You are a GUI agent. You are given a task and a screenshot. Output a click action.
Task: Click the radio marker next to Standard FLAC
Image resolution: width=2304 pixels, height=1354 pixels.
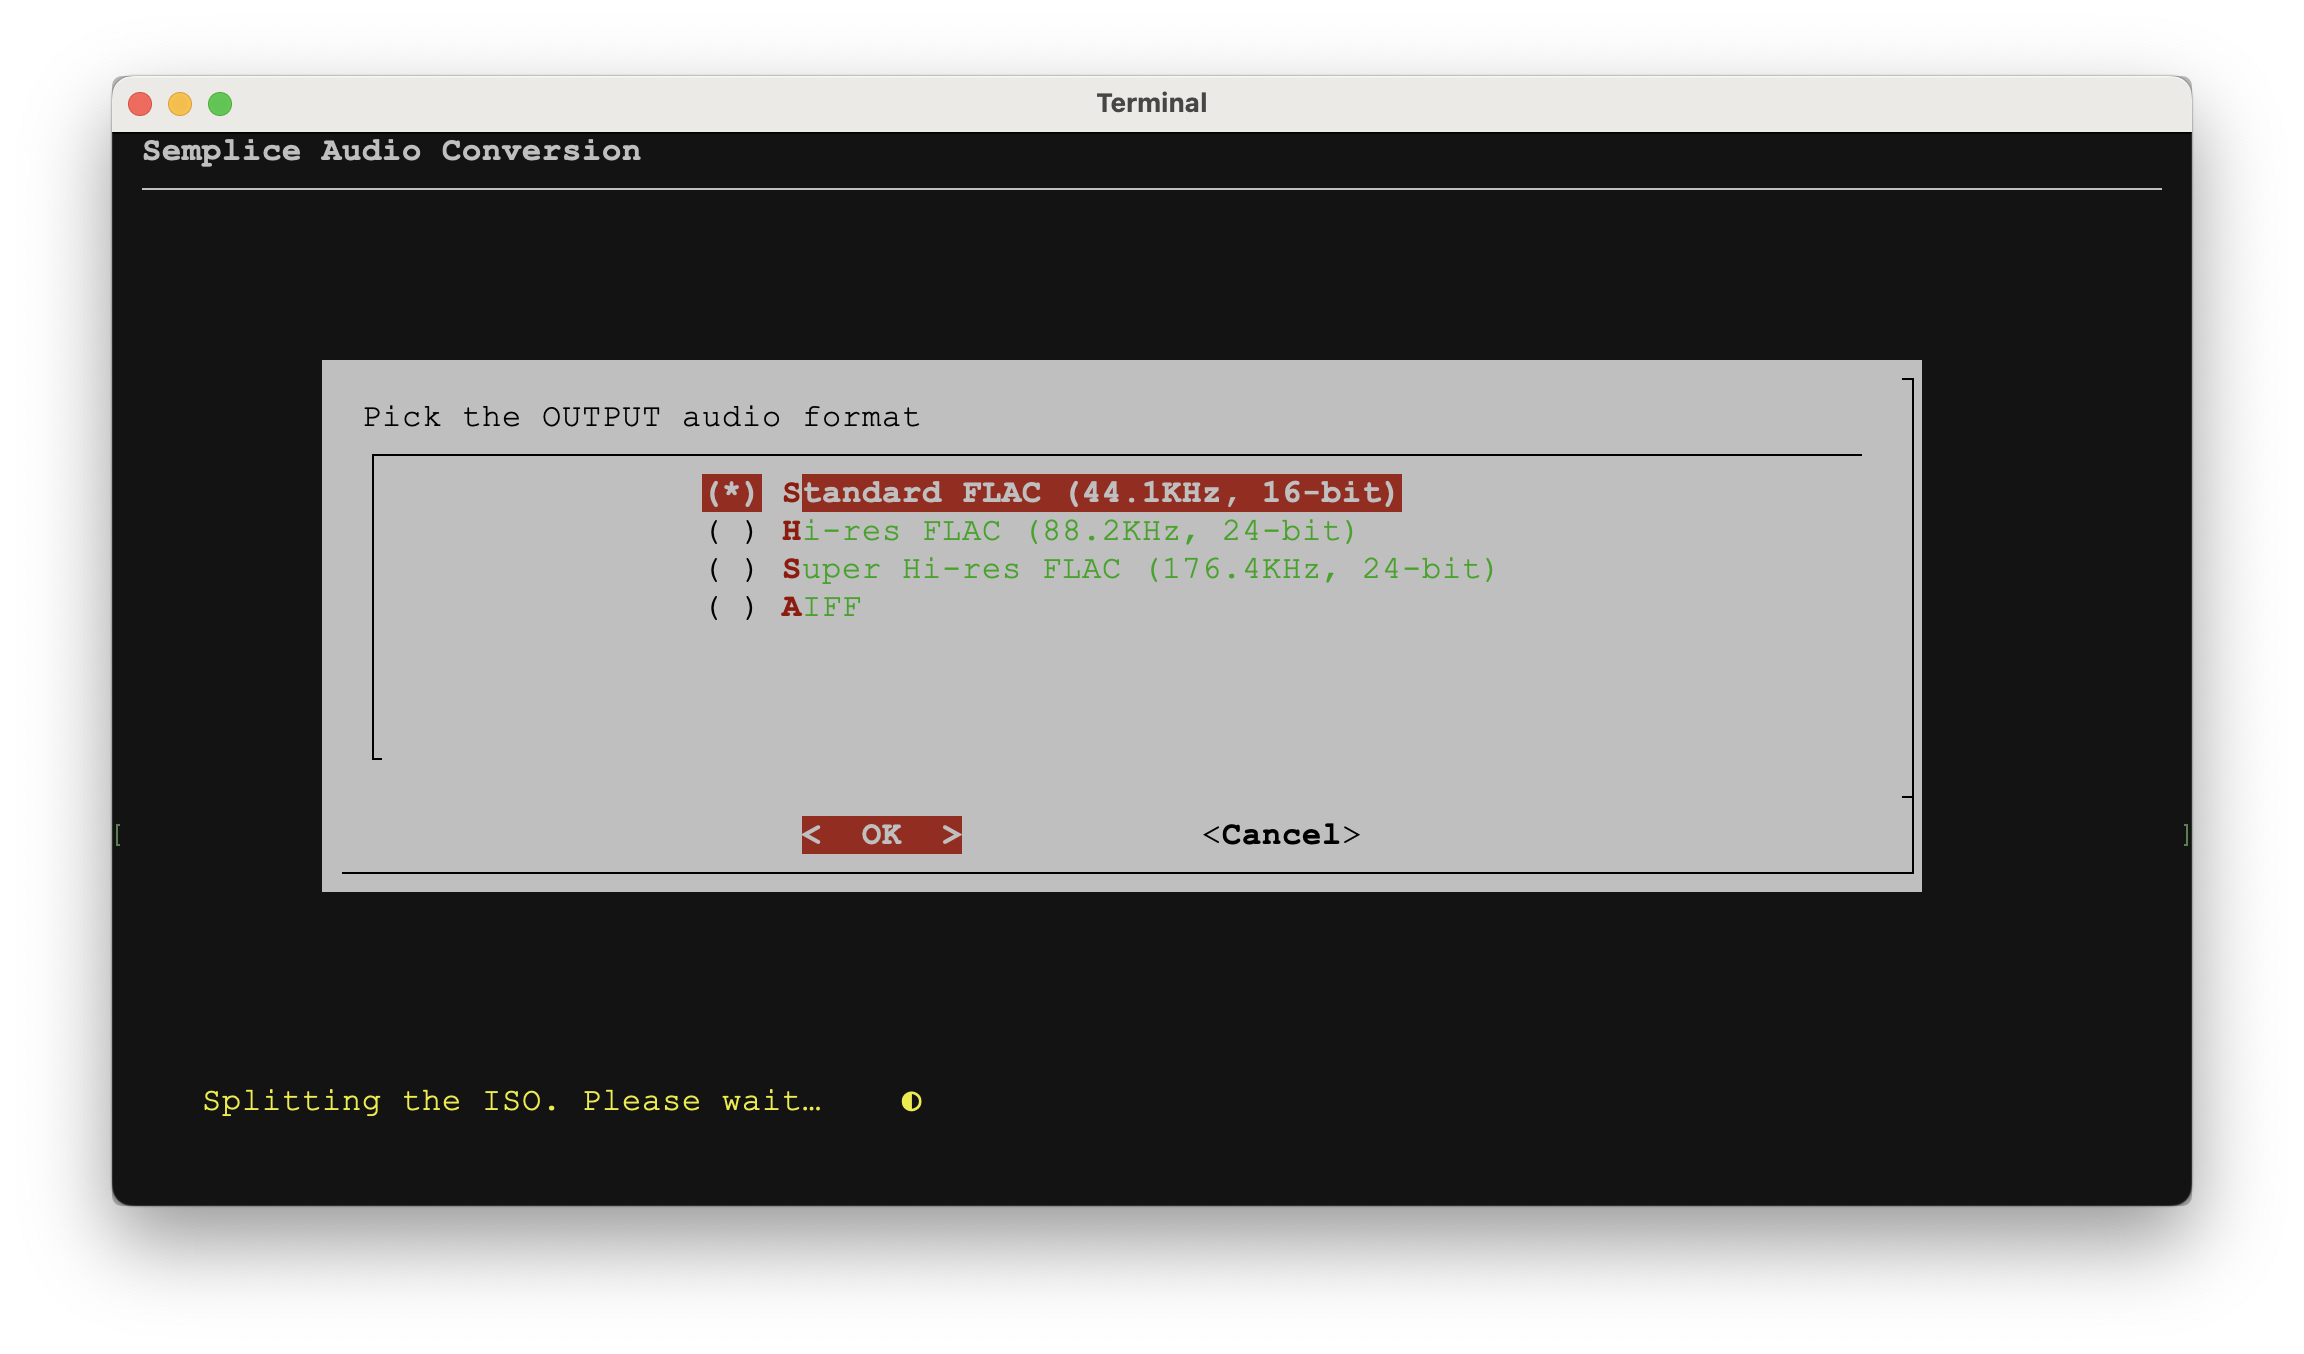pos(731,492)
